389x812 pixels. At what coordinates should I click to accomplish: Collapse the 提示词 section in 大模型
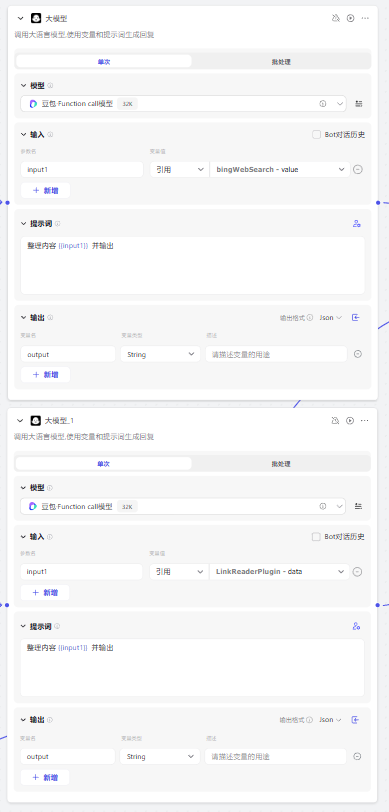[x=23, y=223]
